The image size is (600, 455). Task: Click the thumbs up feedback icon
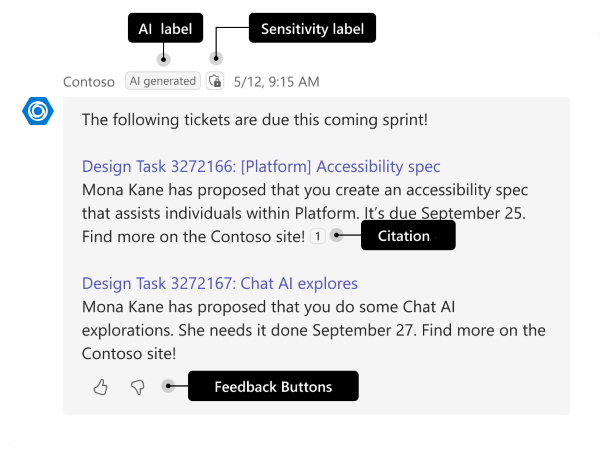101,387
